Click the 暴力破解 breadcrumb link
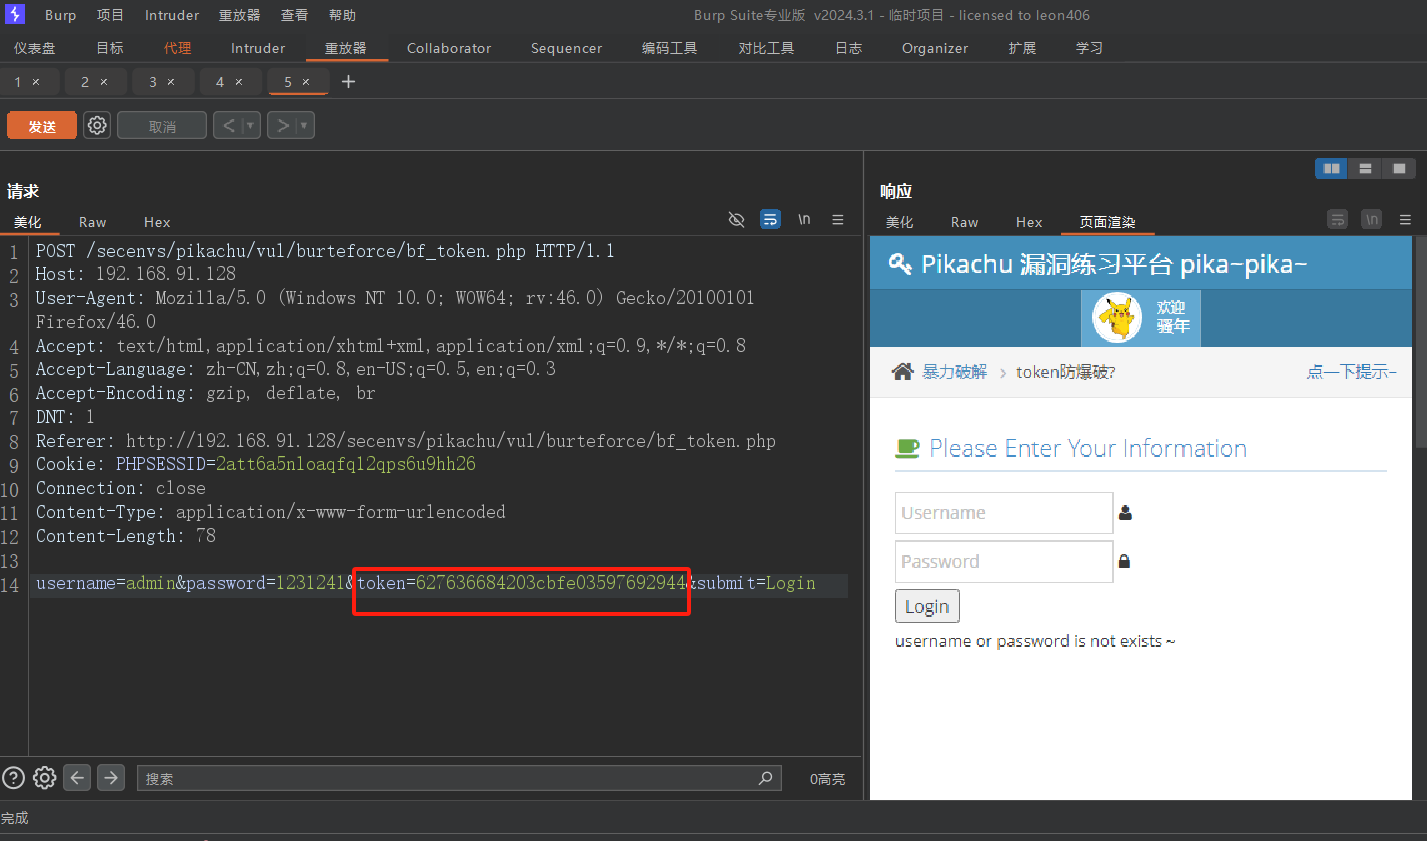 click(x=954, y=372)
